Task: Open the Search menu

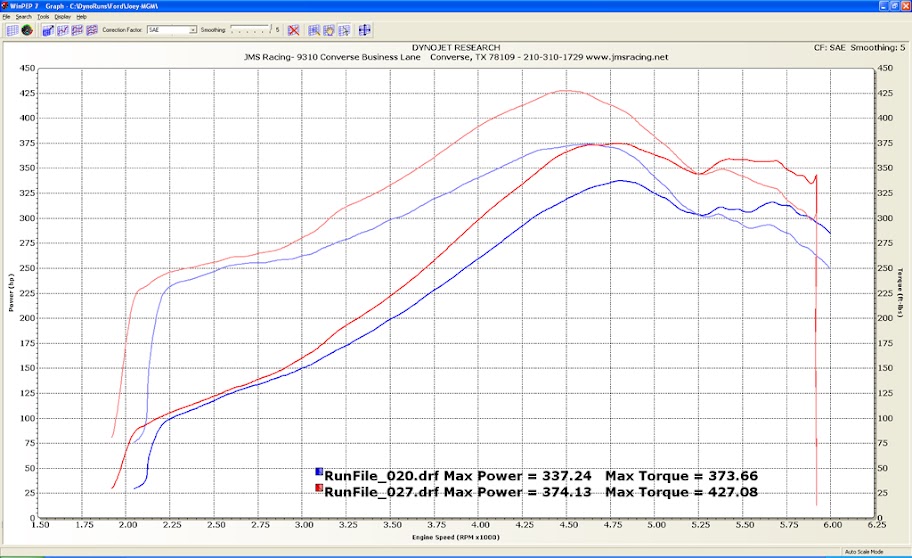Action: coord(24,17)
